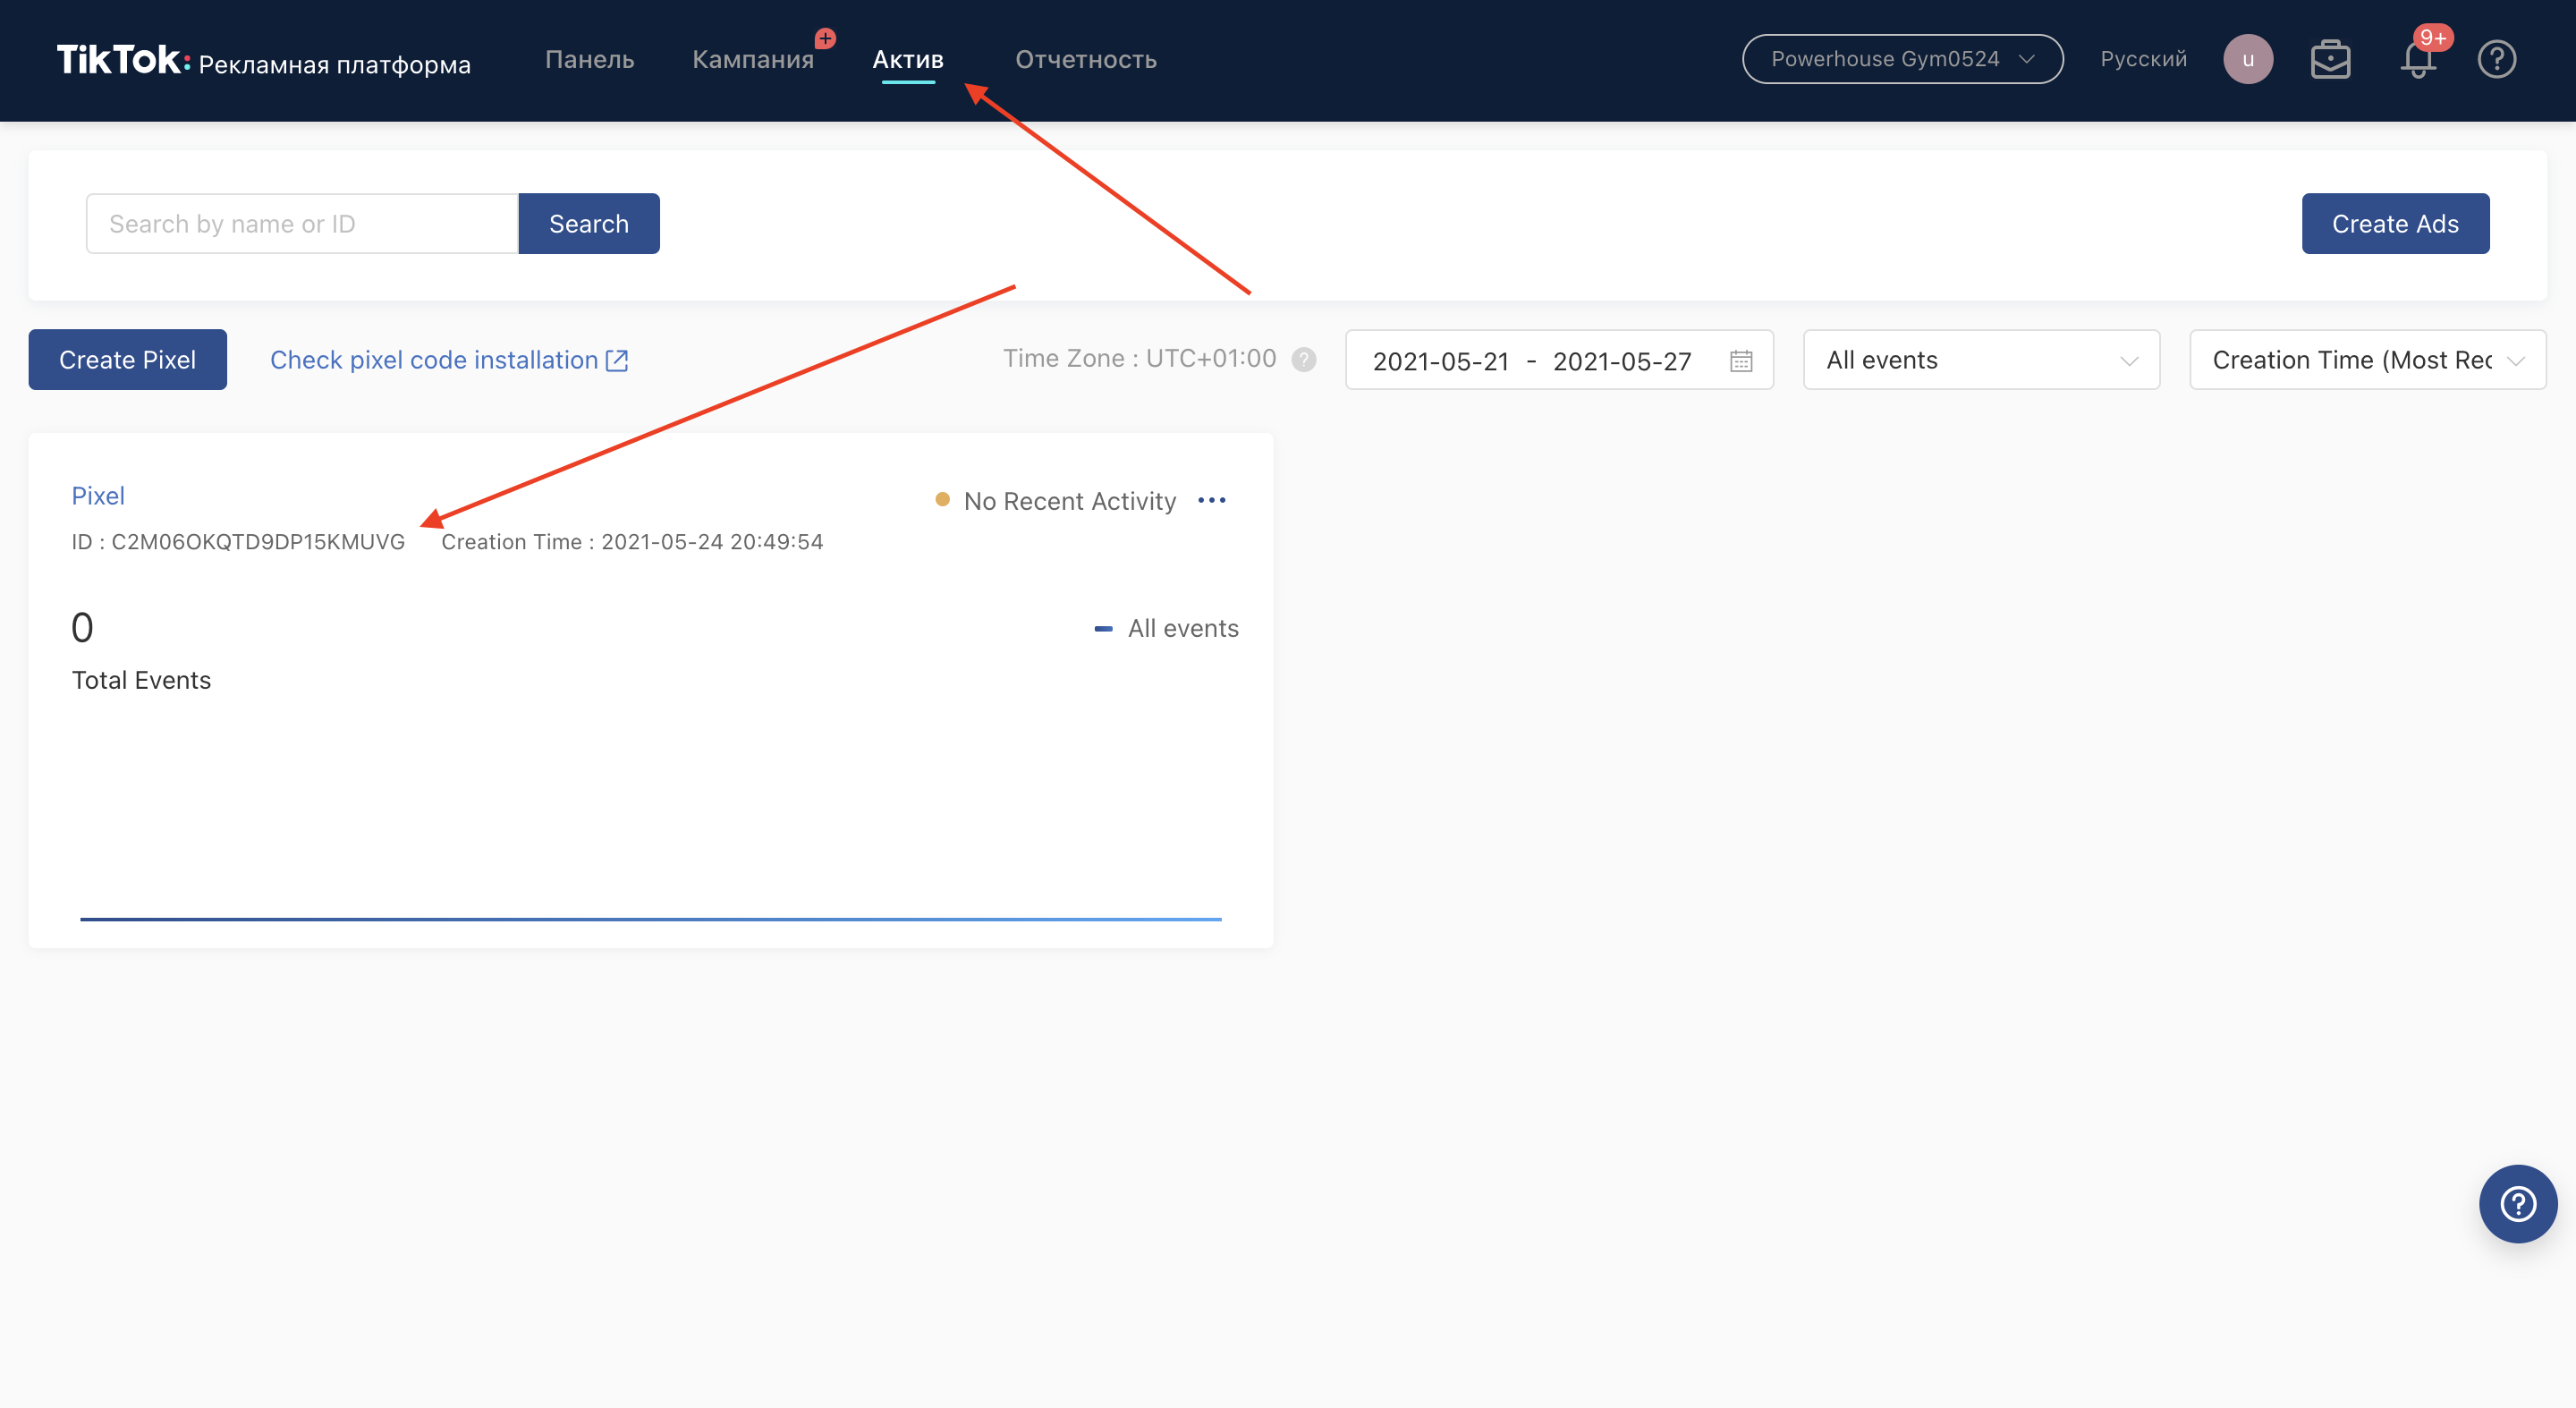Image resolution: width=2576 pixels, height=1408 pixels.
Task: Expand the Powerhouse Gym0524 account selector
Action: 1902,59
